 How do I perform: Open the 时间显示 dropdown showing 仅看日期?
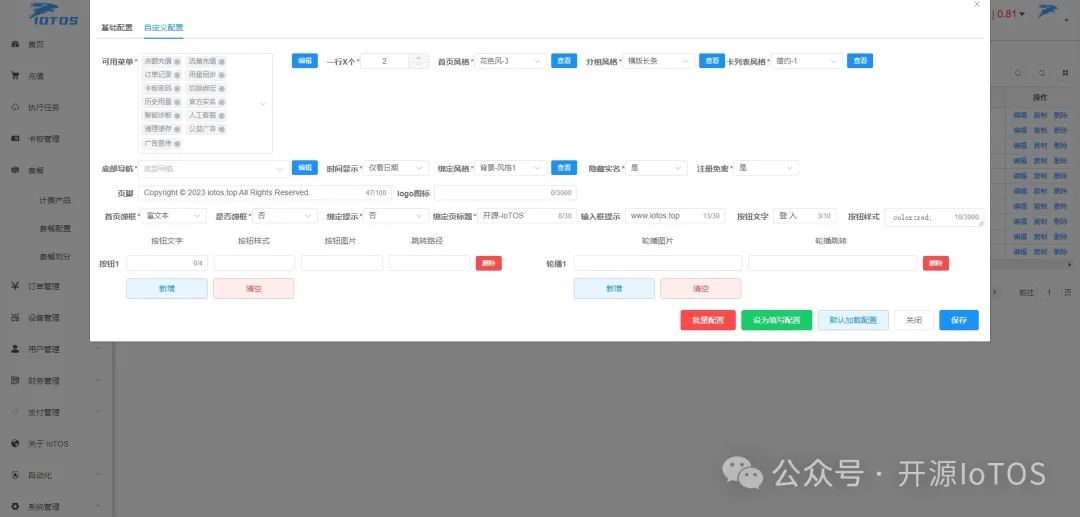click(x=395, y=168)
